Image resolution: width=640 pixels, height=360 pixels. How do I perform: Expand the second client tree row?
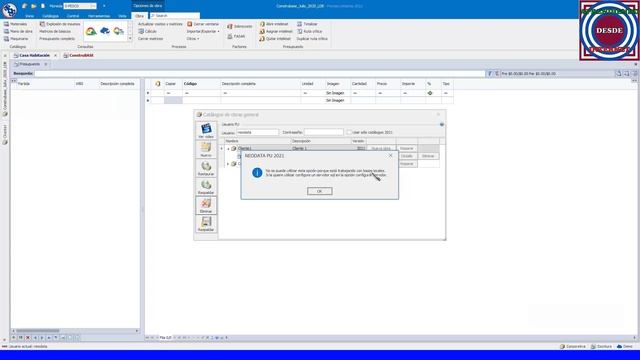228,164
